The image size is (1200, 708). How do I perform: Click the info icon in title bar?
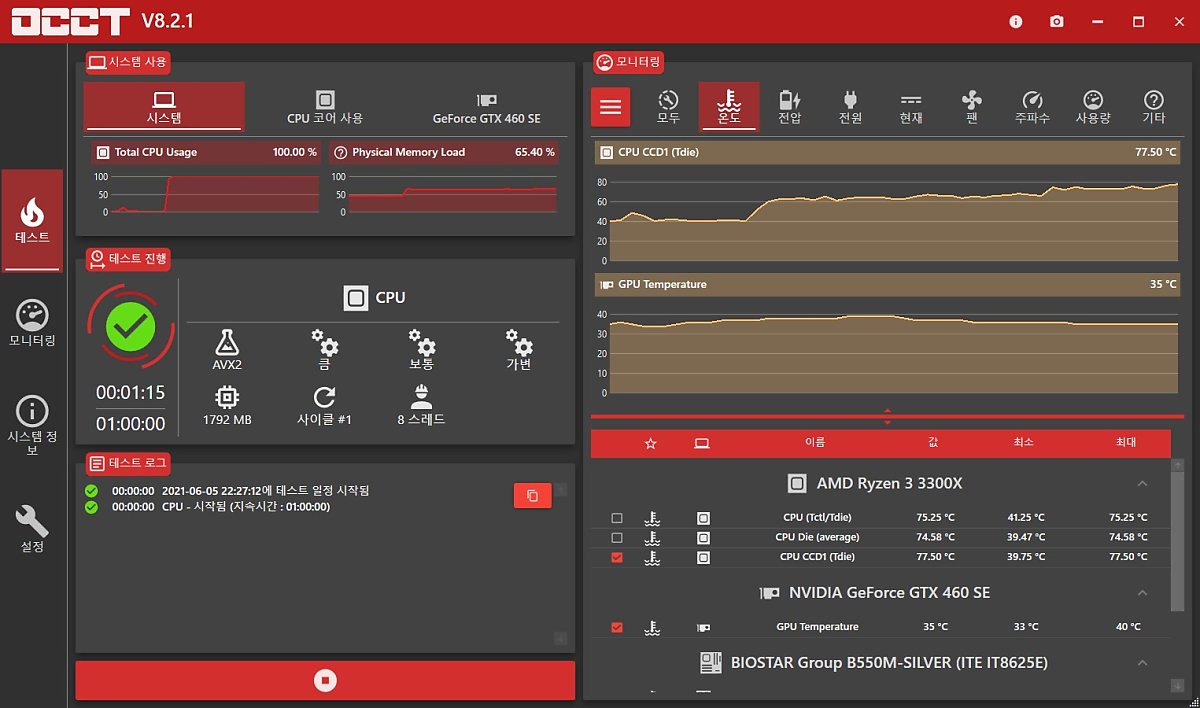click(x=1016, y=21)
